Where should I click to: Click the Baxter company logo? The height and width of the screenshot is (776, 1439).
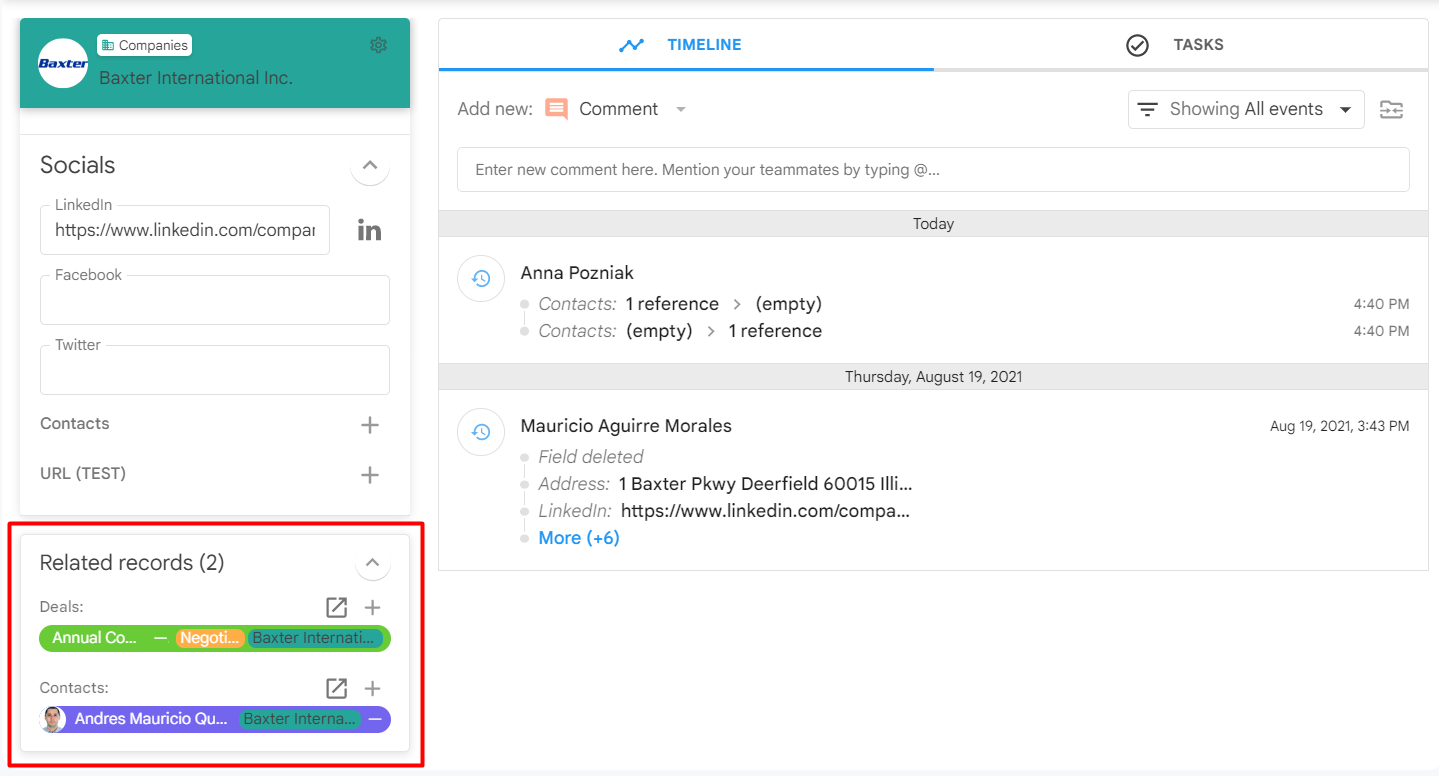pos(63,63)
